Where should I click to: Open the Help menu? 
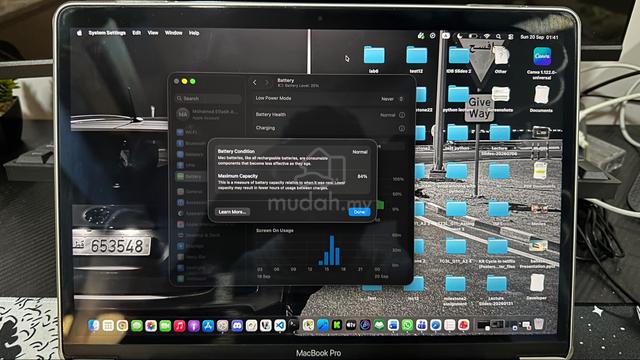point(194,33)
